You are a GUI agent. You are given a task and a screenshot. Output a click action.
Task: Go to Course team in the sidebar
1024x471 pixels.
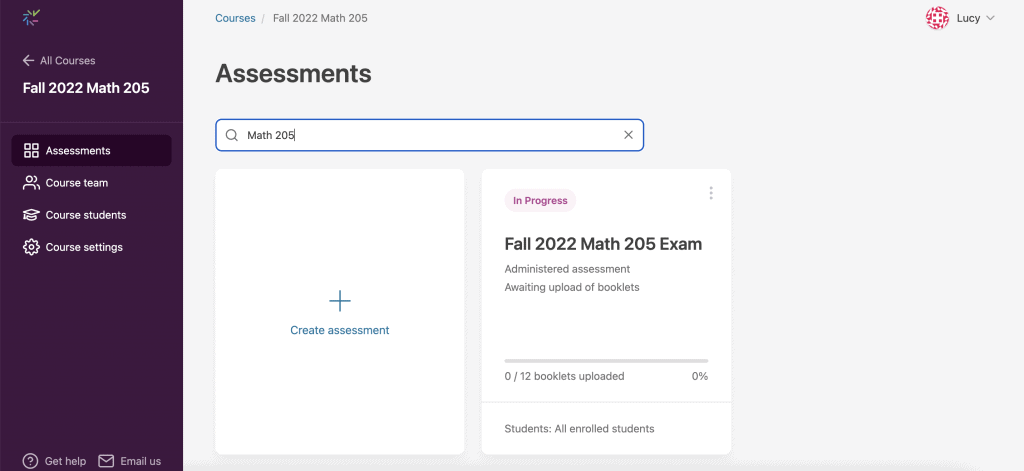pyautogui.click(x=77, y=183)
